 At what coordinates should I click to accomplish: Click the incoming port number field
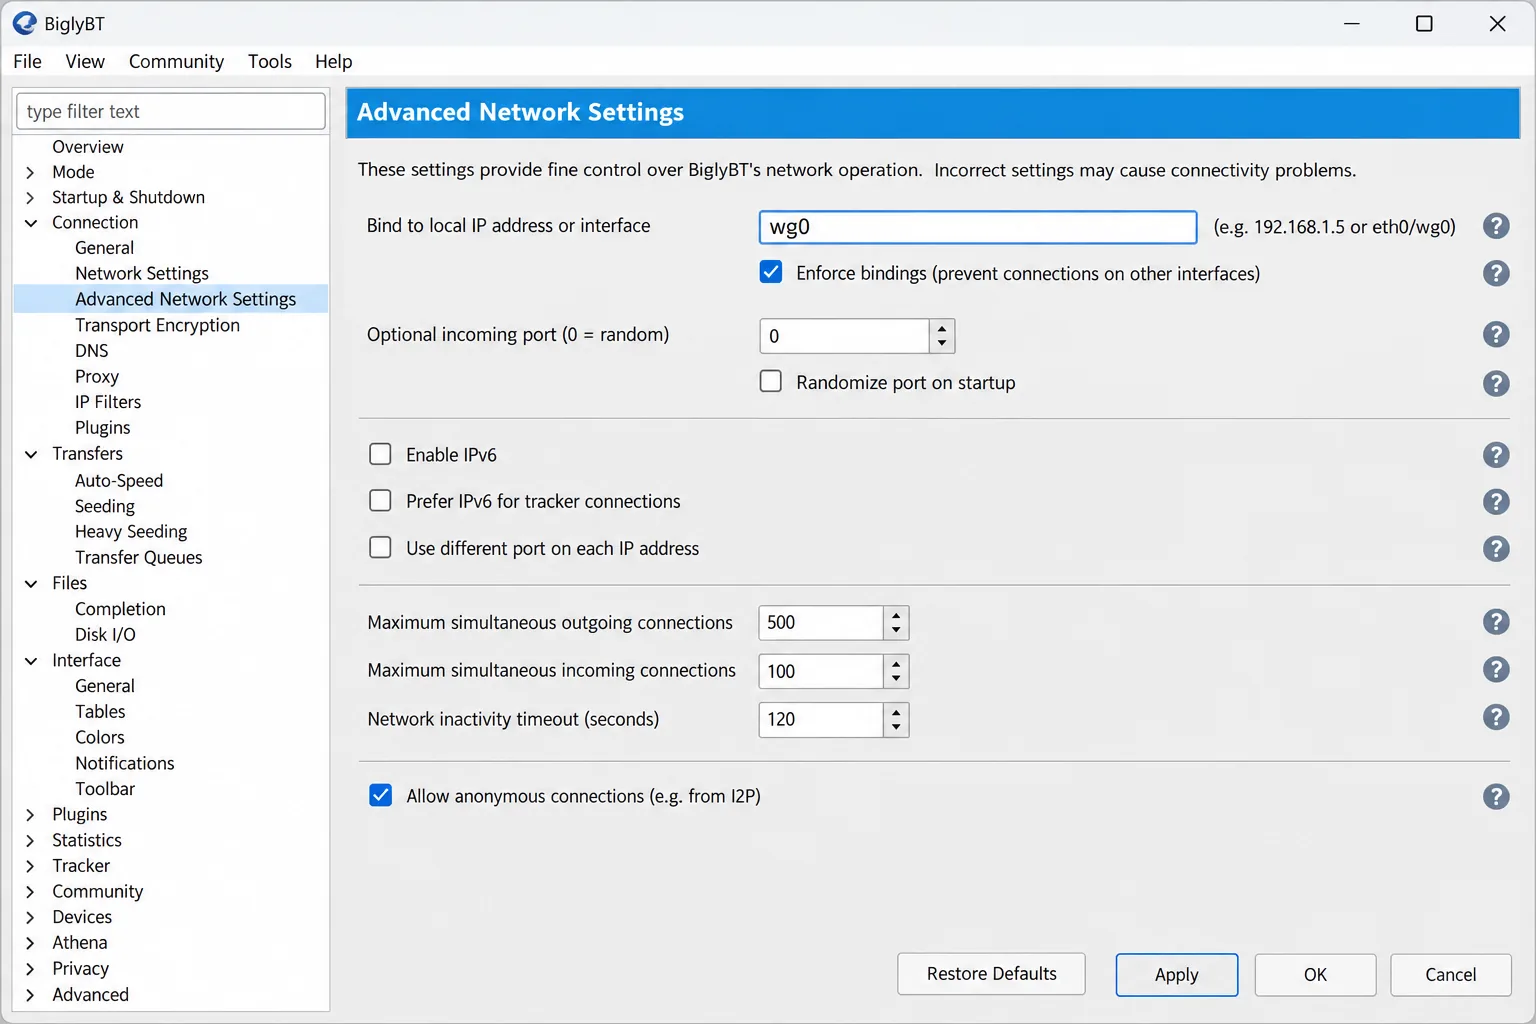845,336
